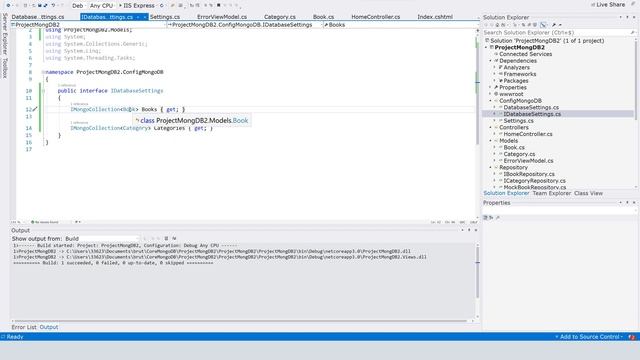Switch to the Category.cs editor tab
The width and height of the screenshot is (640, 360).
pos(280,17)
